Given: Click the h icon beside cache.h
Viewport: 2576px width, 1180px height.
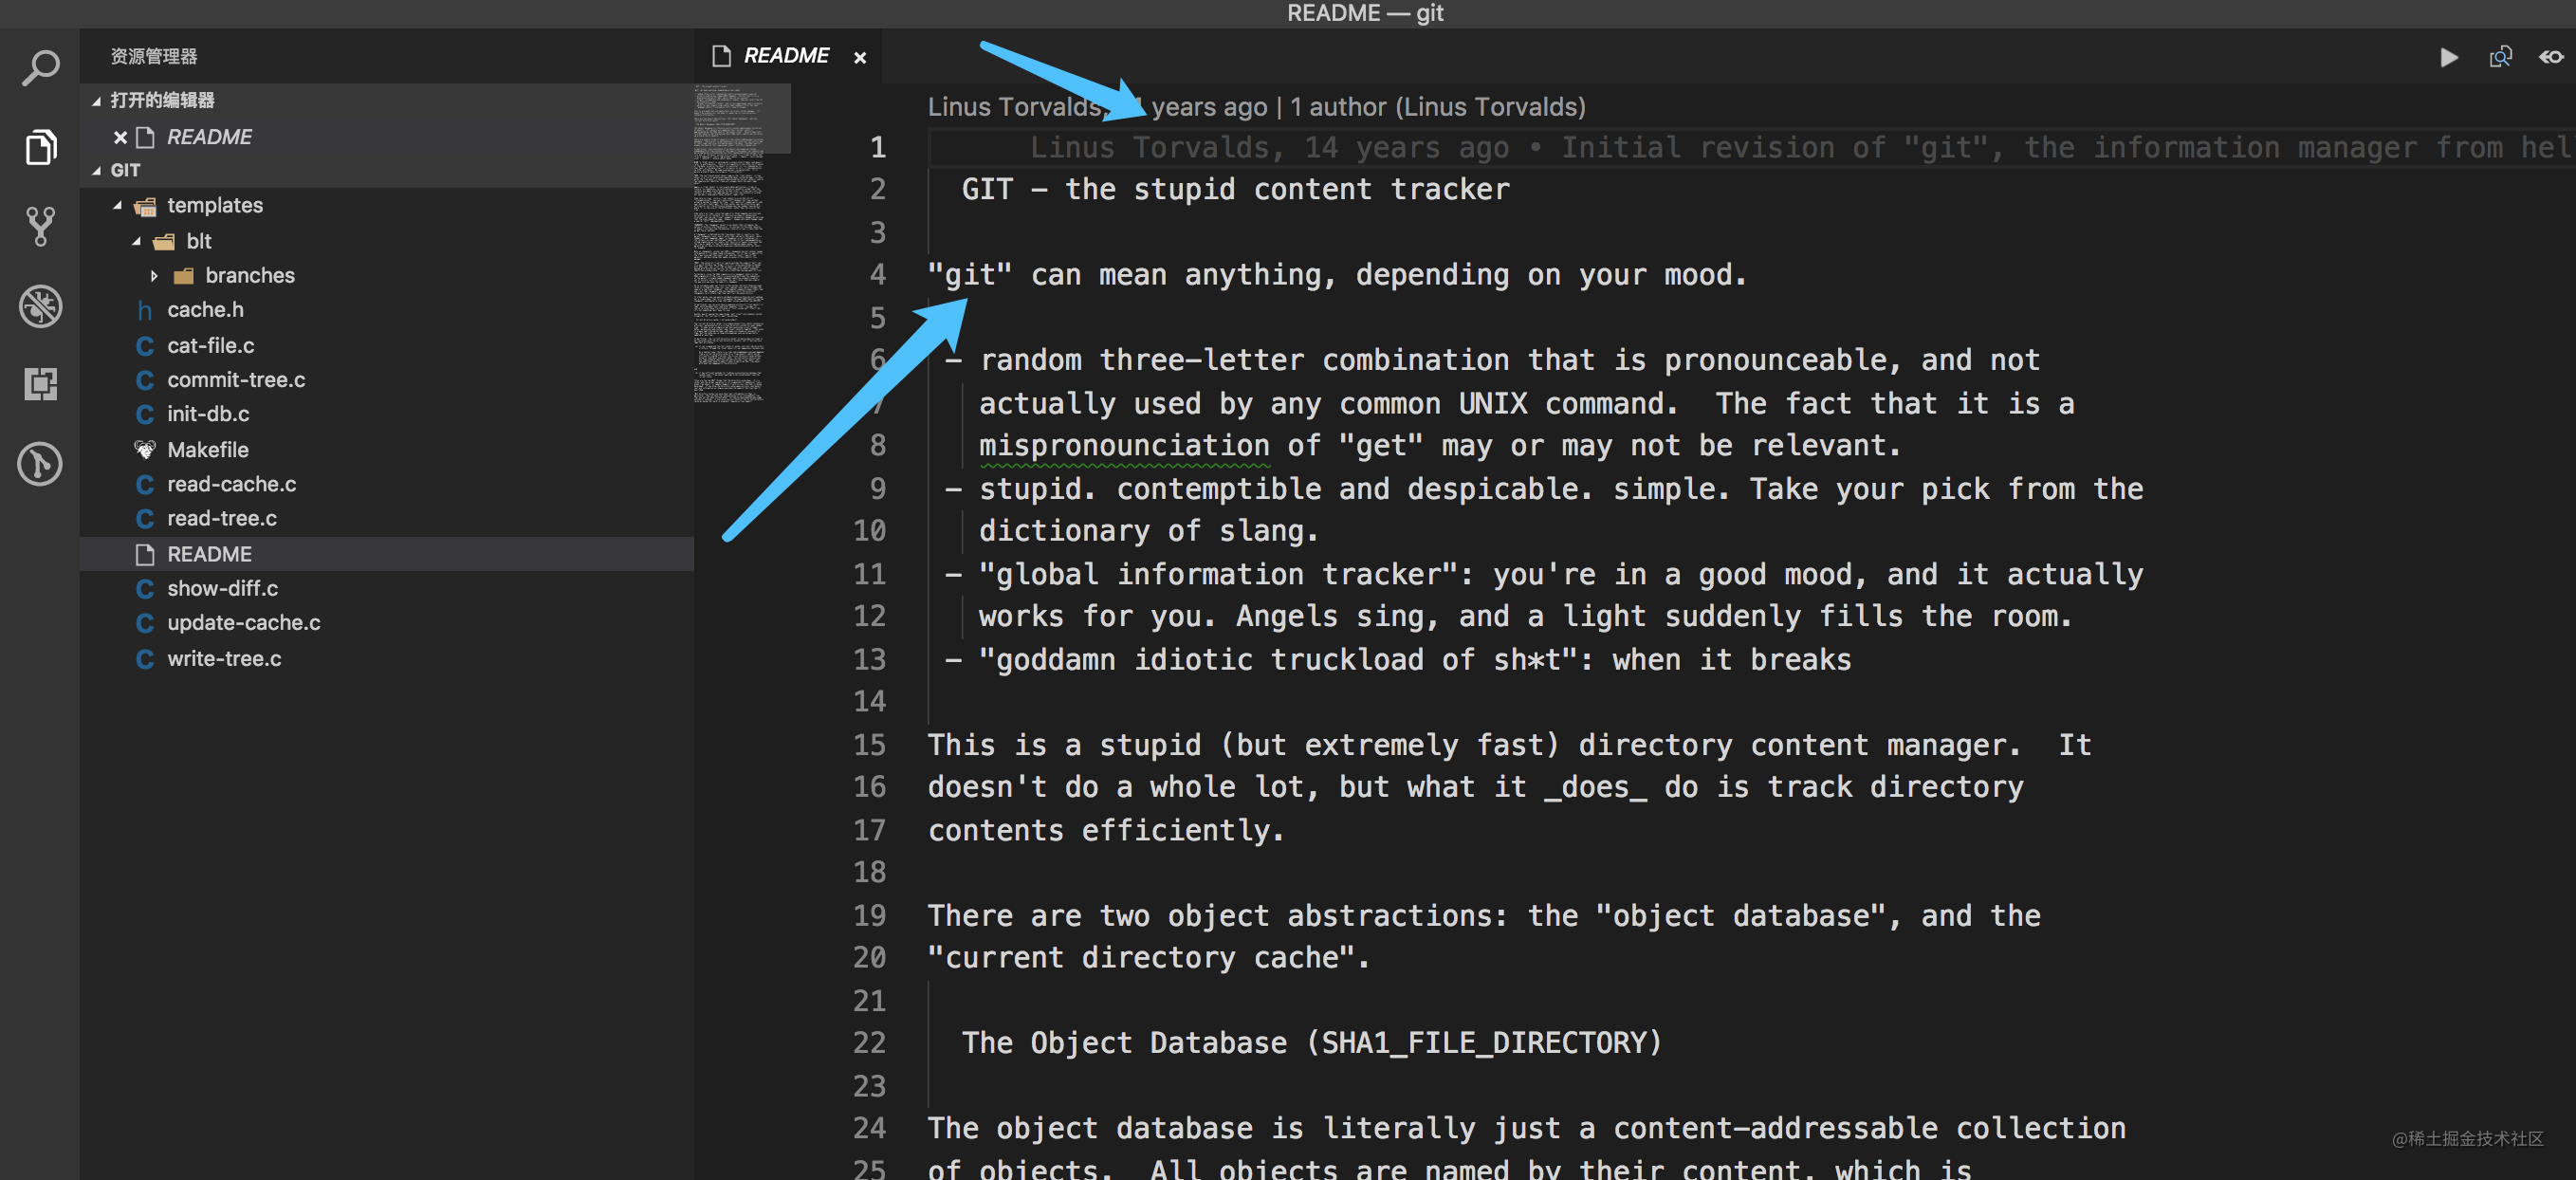Looking at the screenshot, I should click(145, 311).
